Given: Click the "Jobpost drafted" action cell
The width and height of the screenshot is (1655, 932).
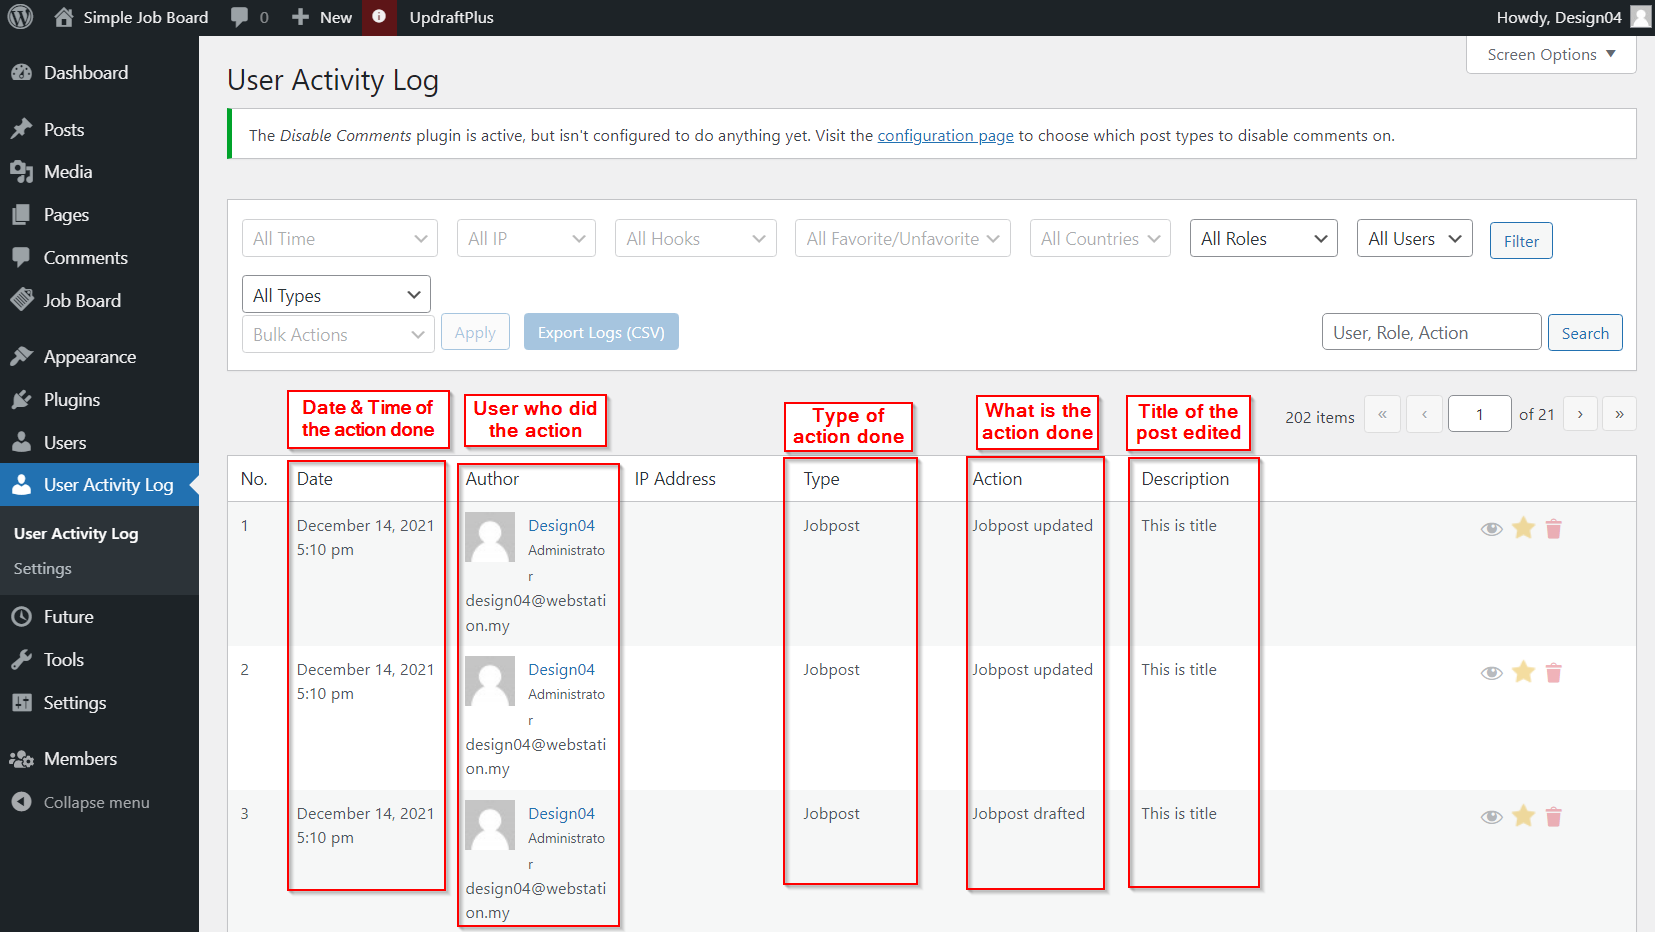Looking at the screenshot, I should coord(1028,813).
